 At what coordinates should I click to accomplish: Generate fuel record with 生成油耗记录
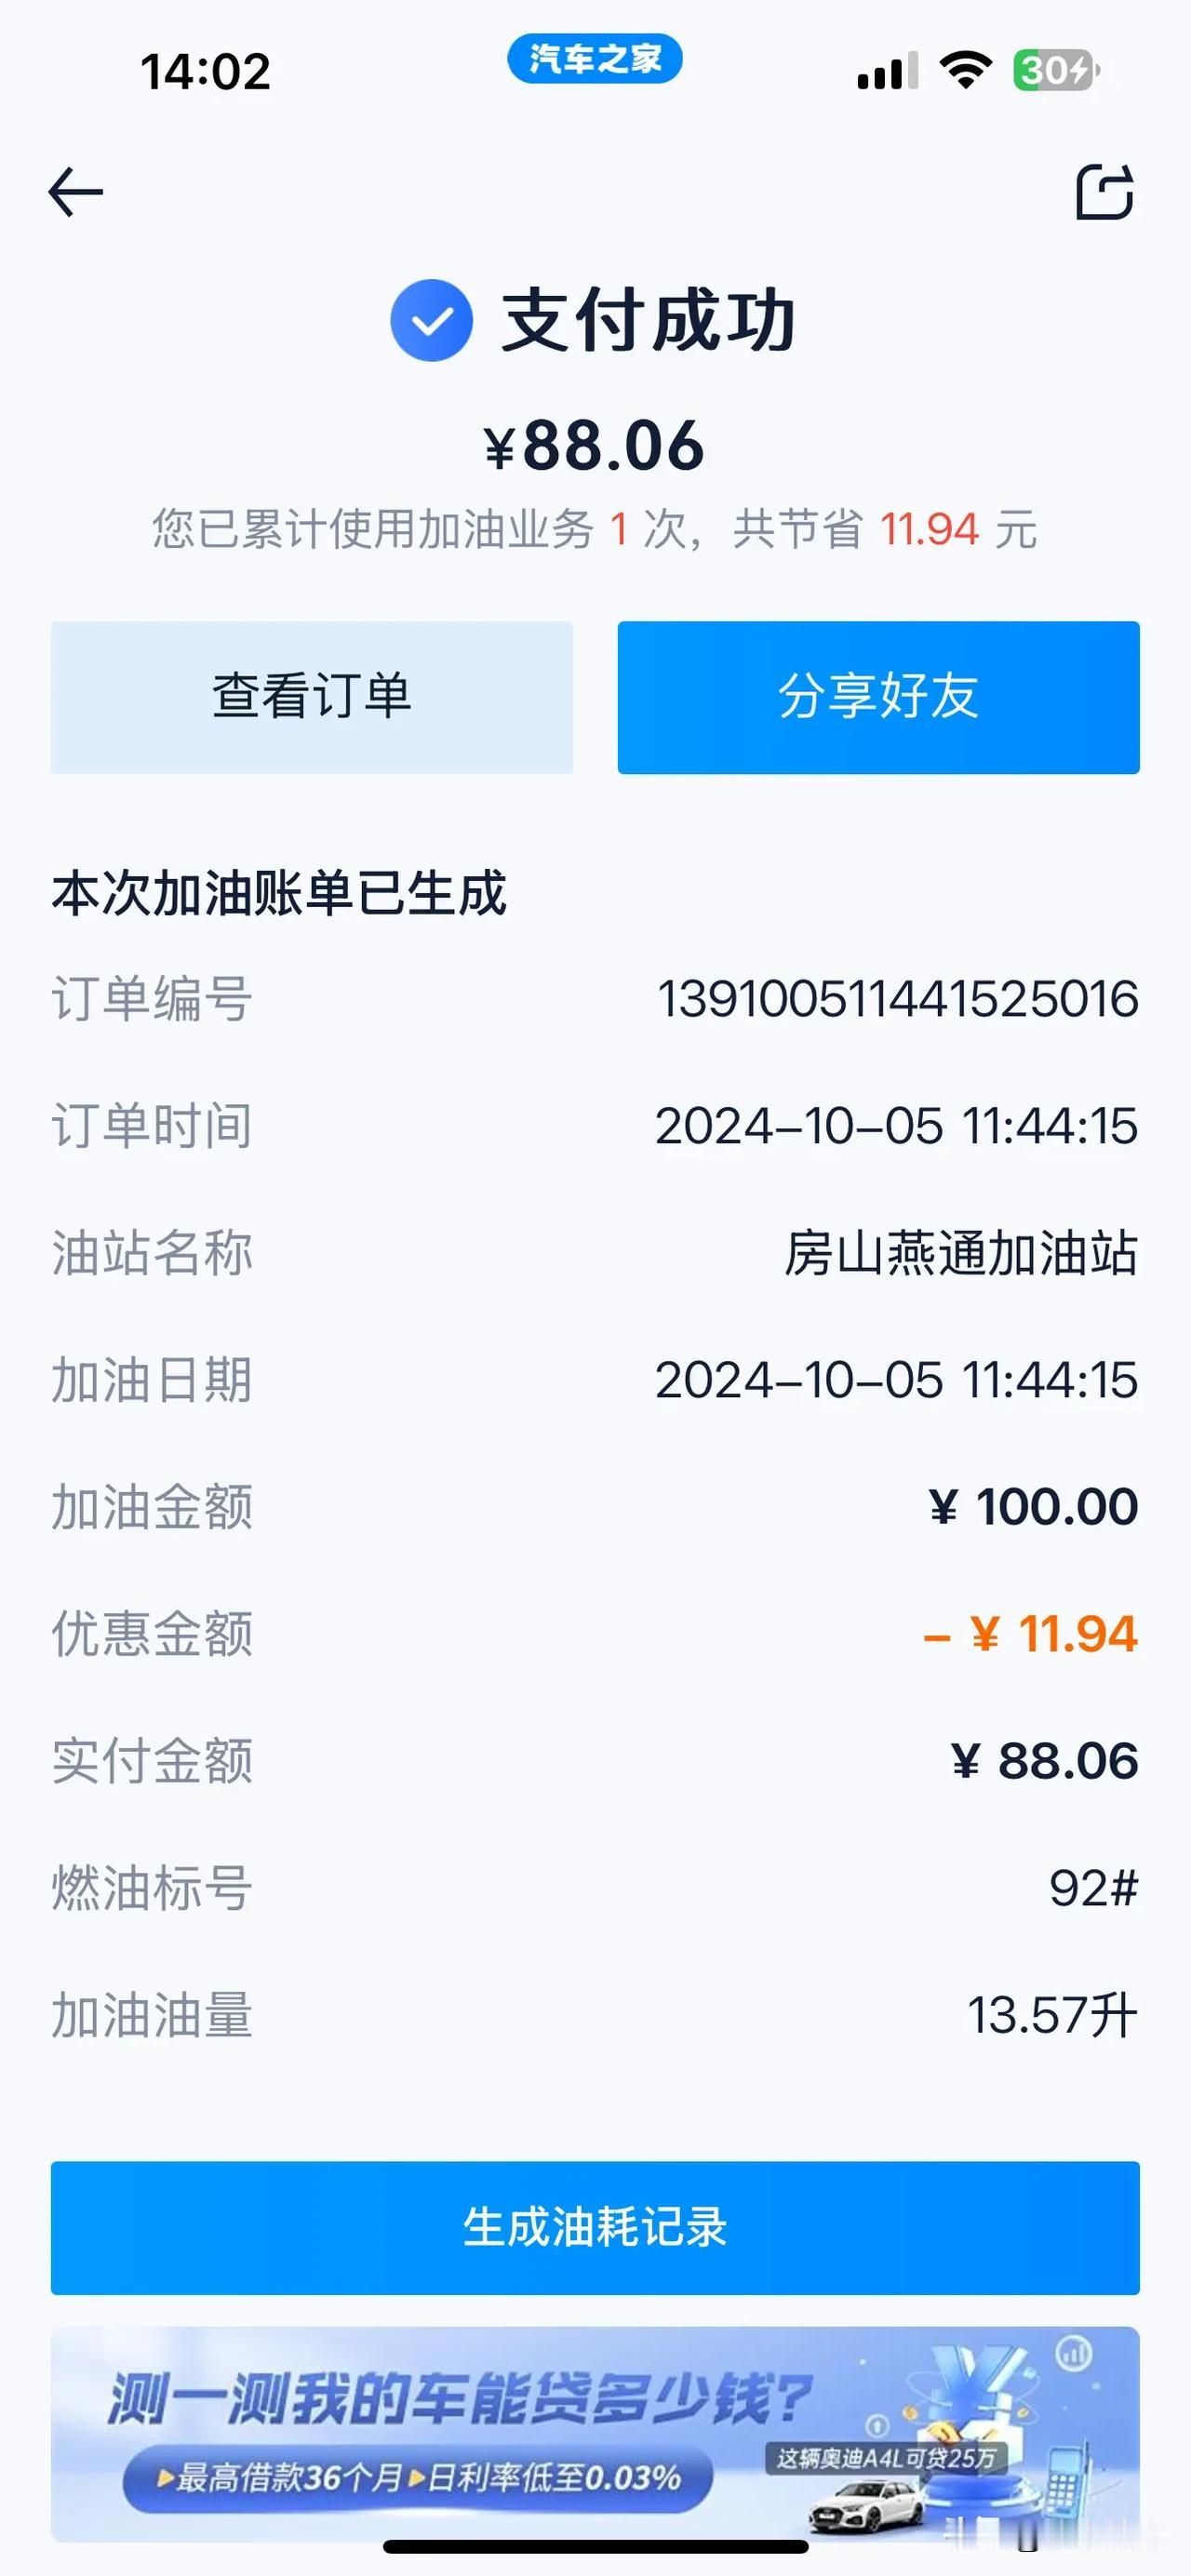click(x=595, y=2228)
